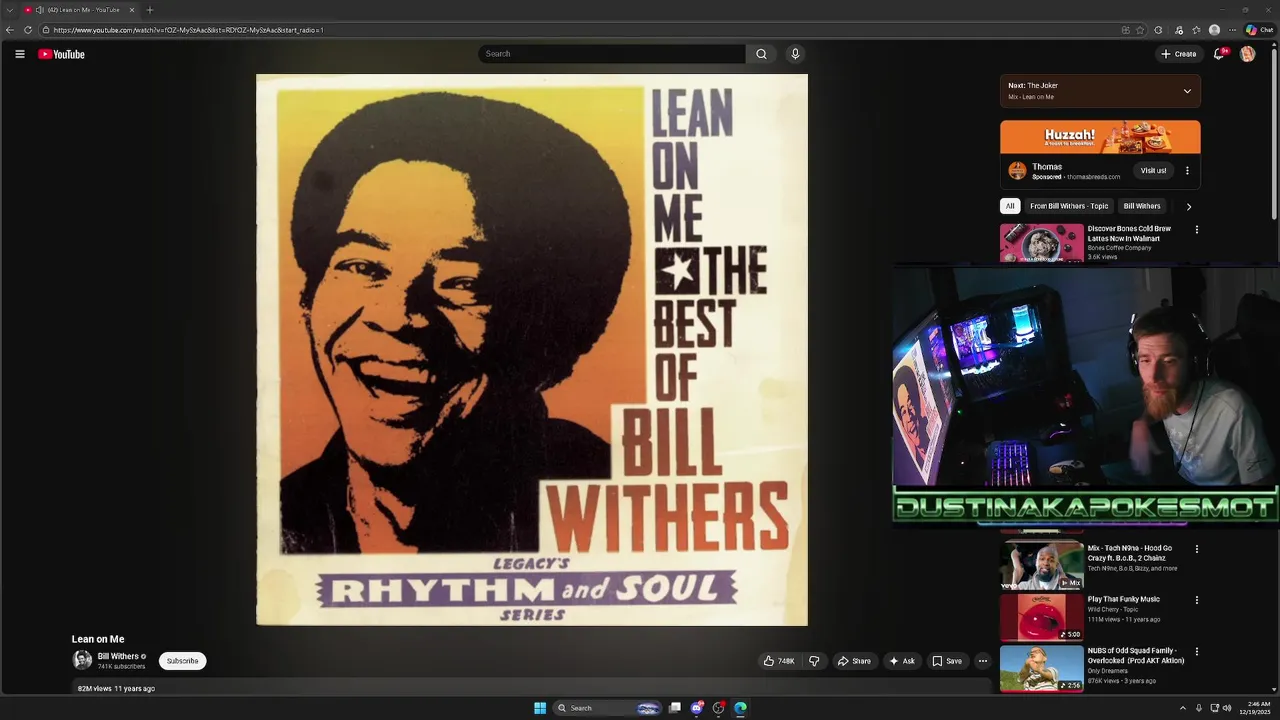The height and width of the screenshot is (720, 1280).
Task: Open the Bill Withers channel avatar
Action: (82, 660)
